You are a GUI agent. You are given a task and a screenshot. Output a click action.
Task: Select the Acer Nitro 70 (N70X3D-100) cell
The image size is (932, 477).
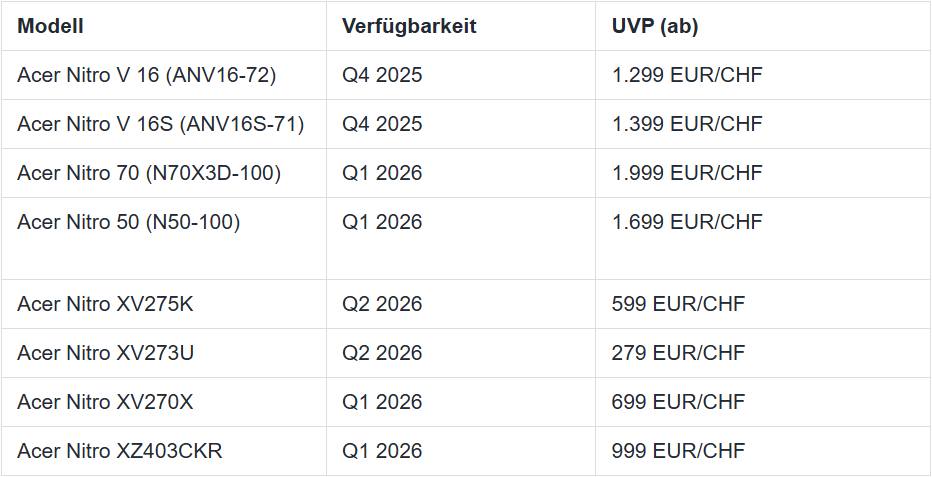[163, 173]
